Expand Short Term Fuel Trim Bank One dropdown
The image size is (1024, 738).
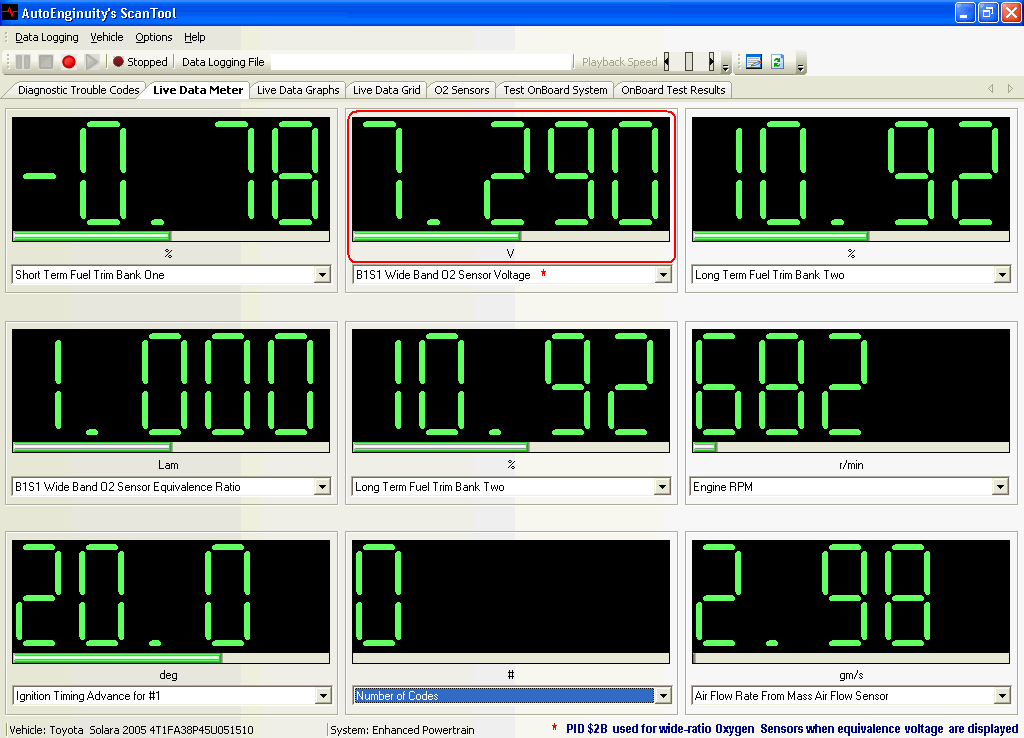322,275
